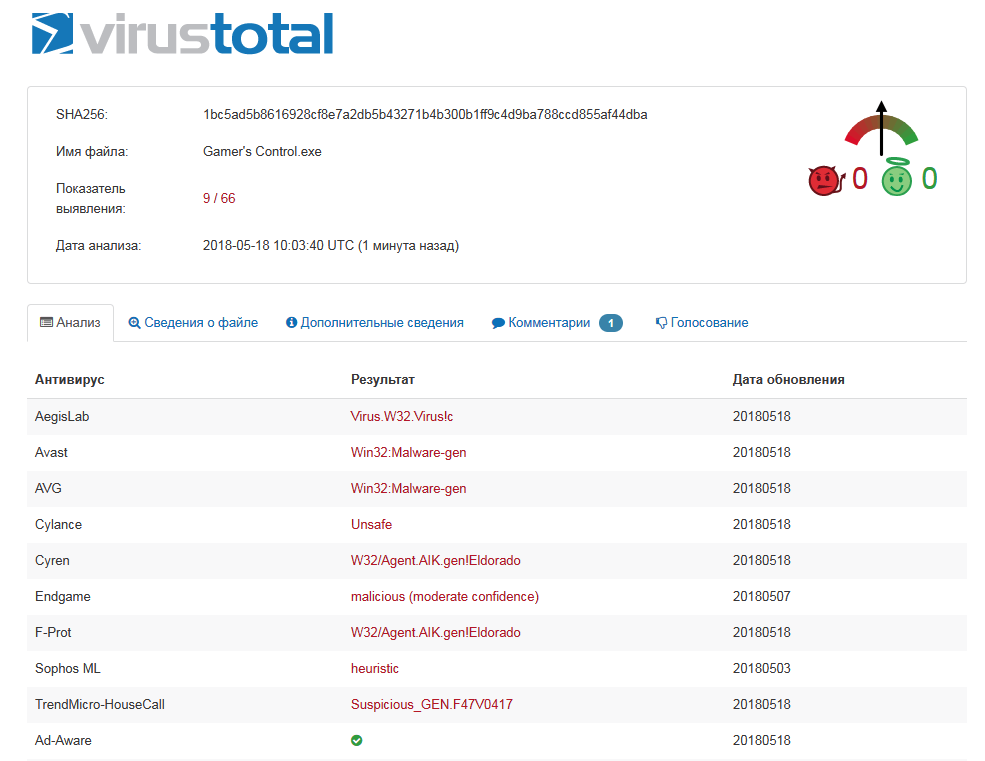This screenshot has height=761, width=985.
Task: Click the Suspicious_GEN.F47V0417 TrendMicro result
Action: click(432, 705)
